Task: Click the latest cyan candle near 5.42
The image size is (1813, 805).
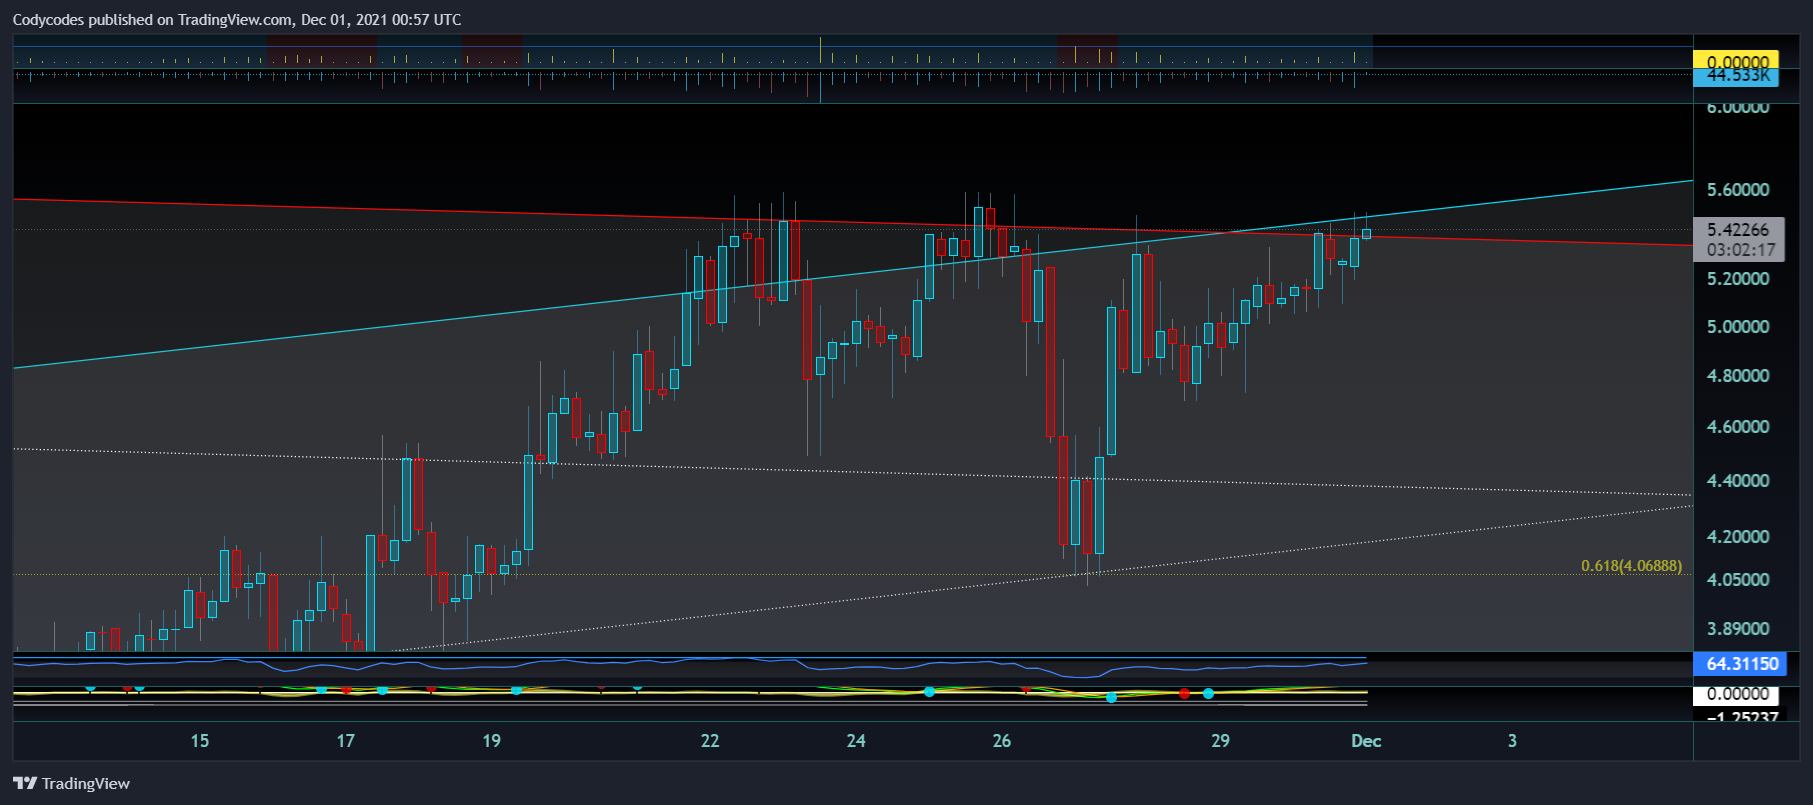Action: coord(1366,233)
